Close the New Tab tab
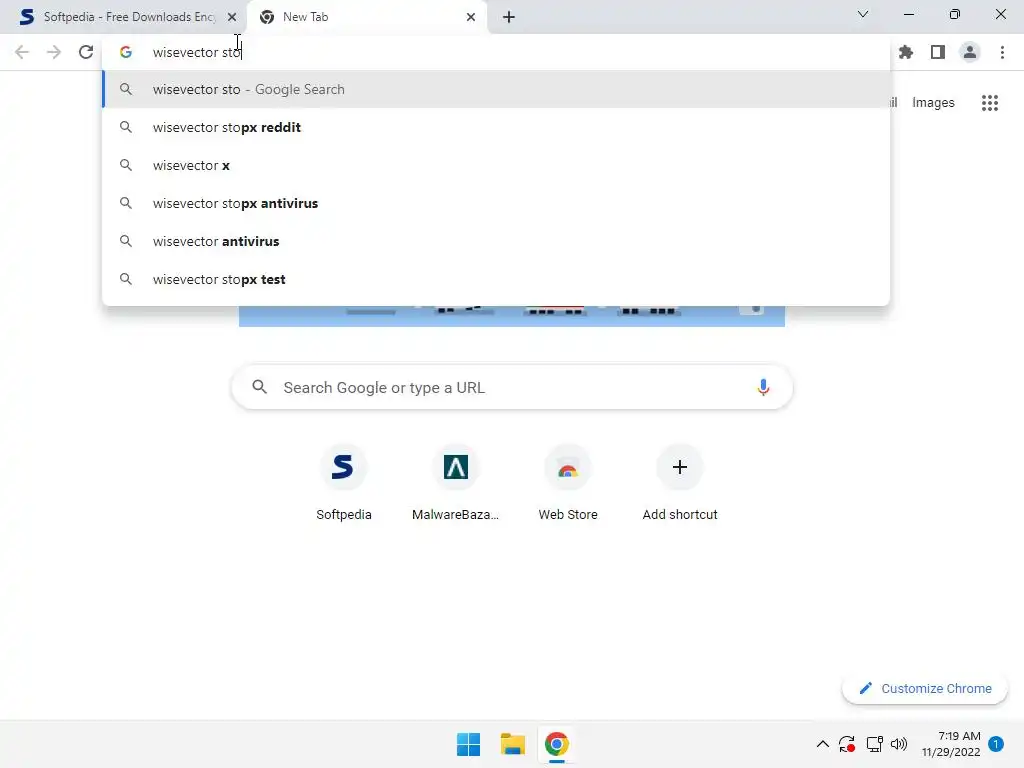The image size is (1024, 768). point(471,17)
